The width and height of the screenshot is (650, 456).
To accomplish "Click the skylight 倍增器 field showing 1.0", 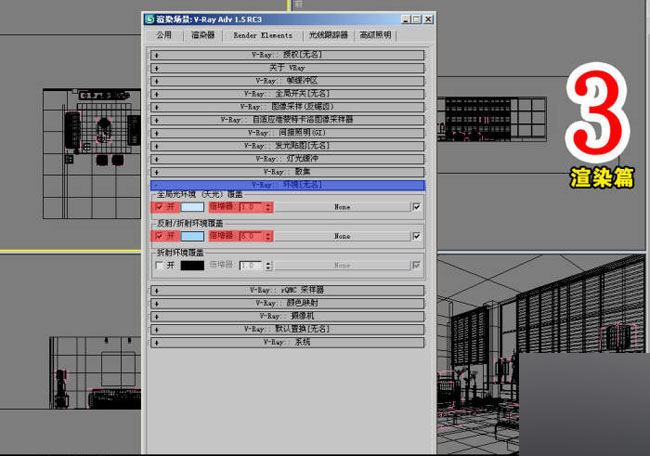I will [x=251, y=207].
